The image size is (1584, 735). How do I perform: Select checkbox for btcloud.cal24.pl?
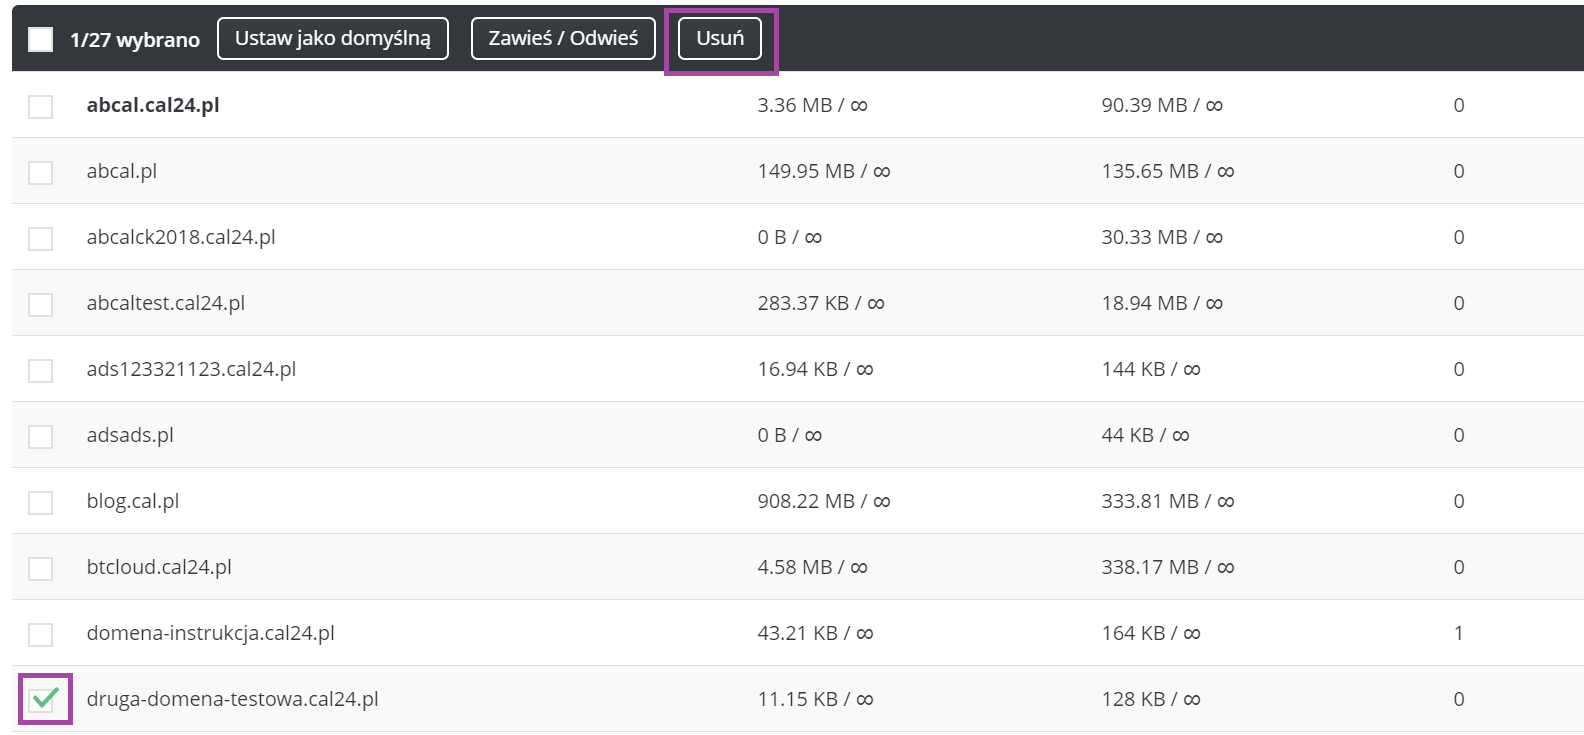coord(40,568)
